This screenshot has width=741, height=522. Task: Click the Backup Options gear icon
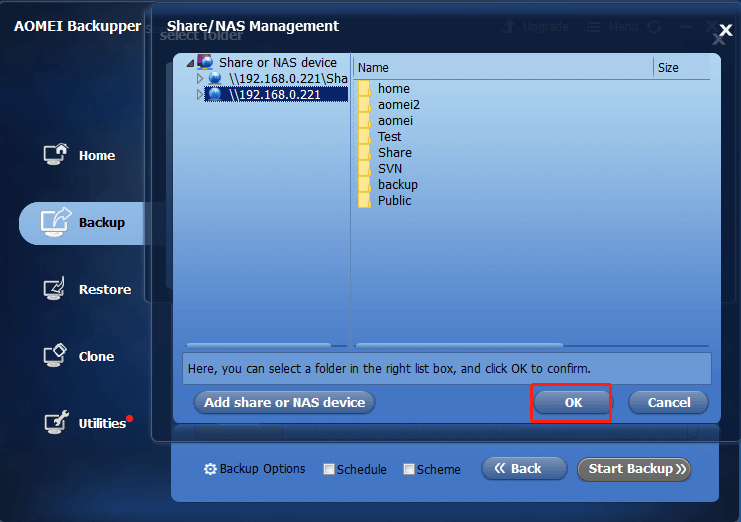(210, 469)
